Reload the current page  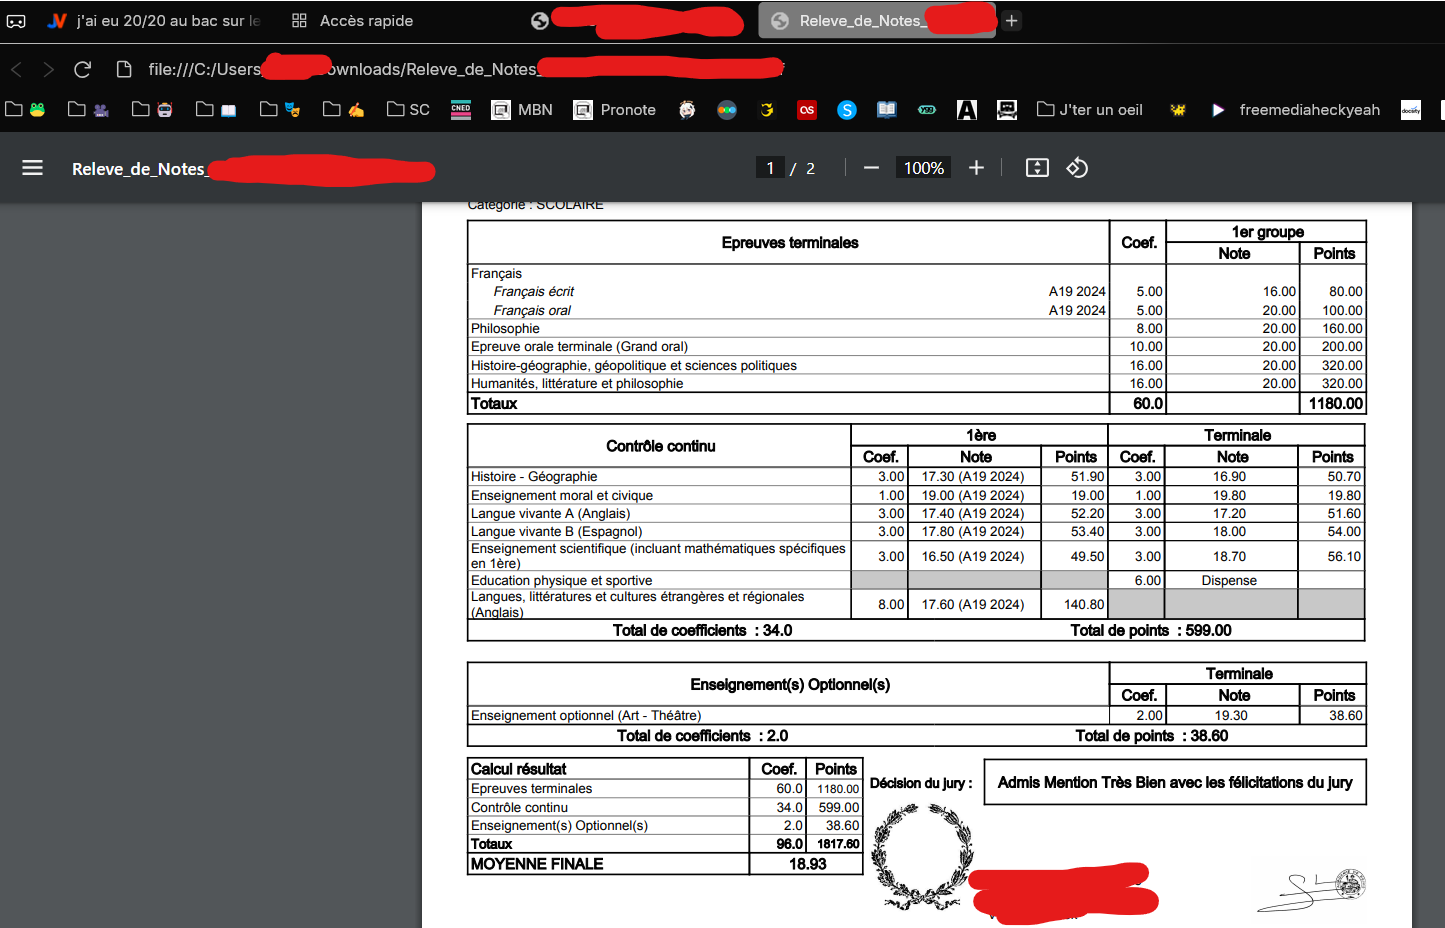pos(83,69)
